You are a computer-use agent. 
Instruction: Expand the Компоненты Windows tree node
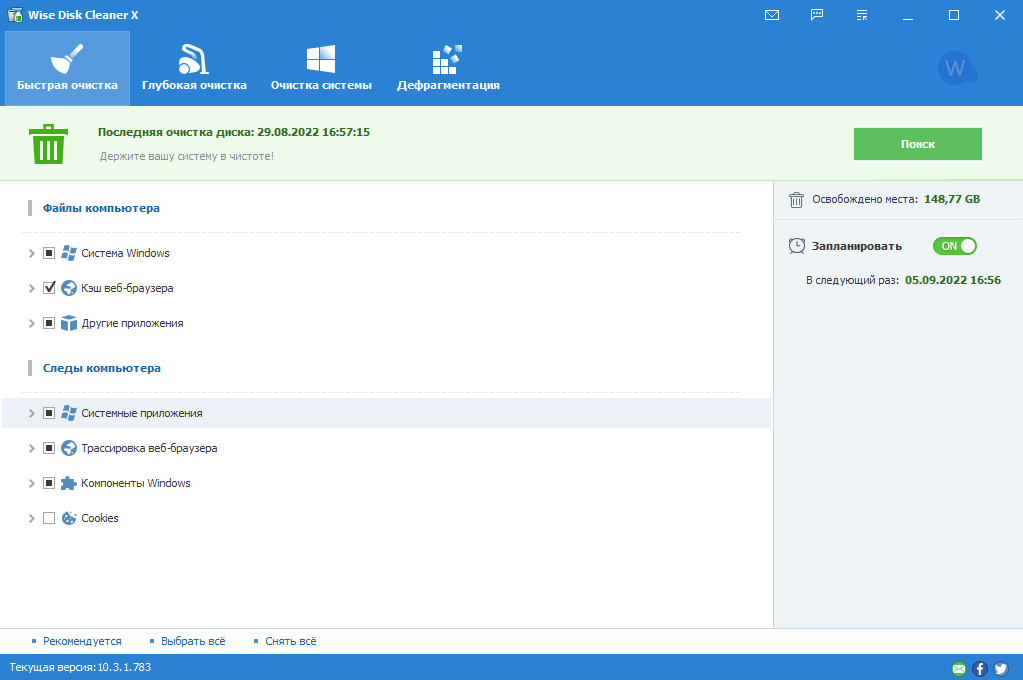point(31,483)
